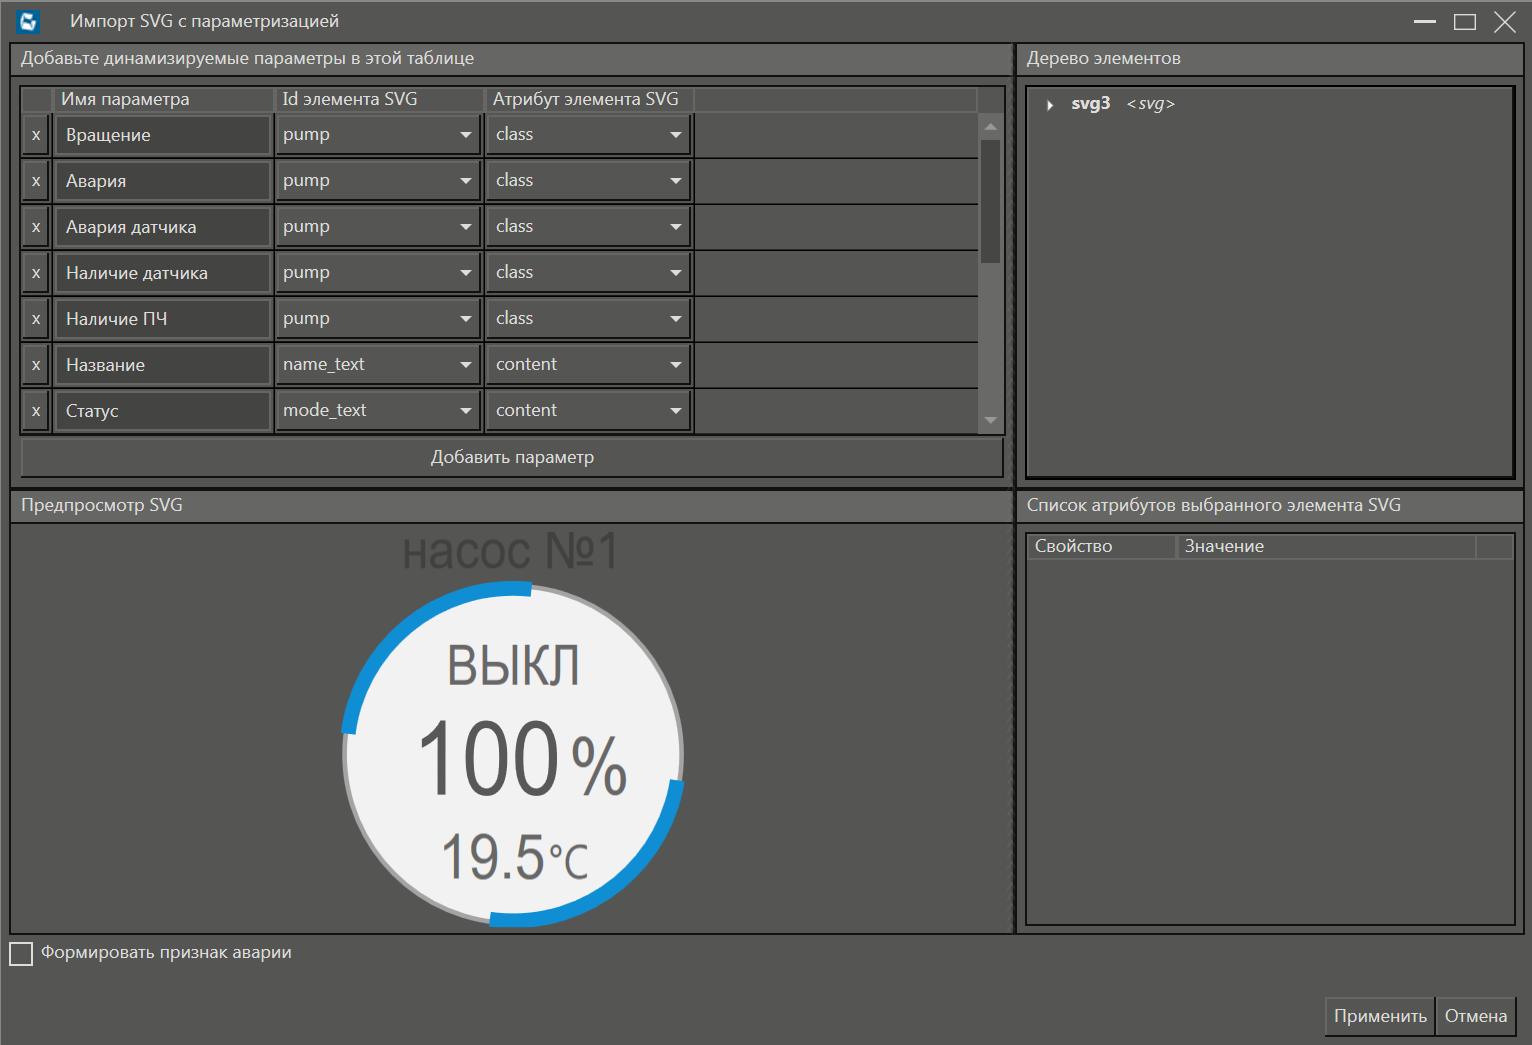Click Id элемента SVG column header
The width and height of the screenshot is (1532, 1045).
click(x=379, y=99)
